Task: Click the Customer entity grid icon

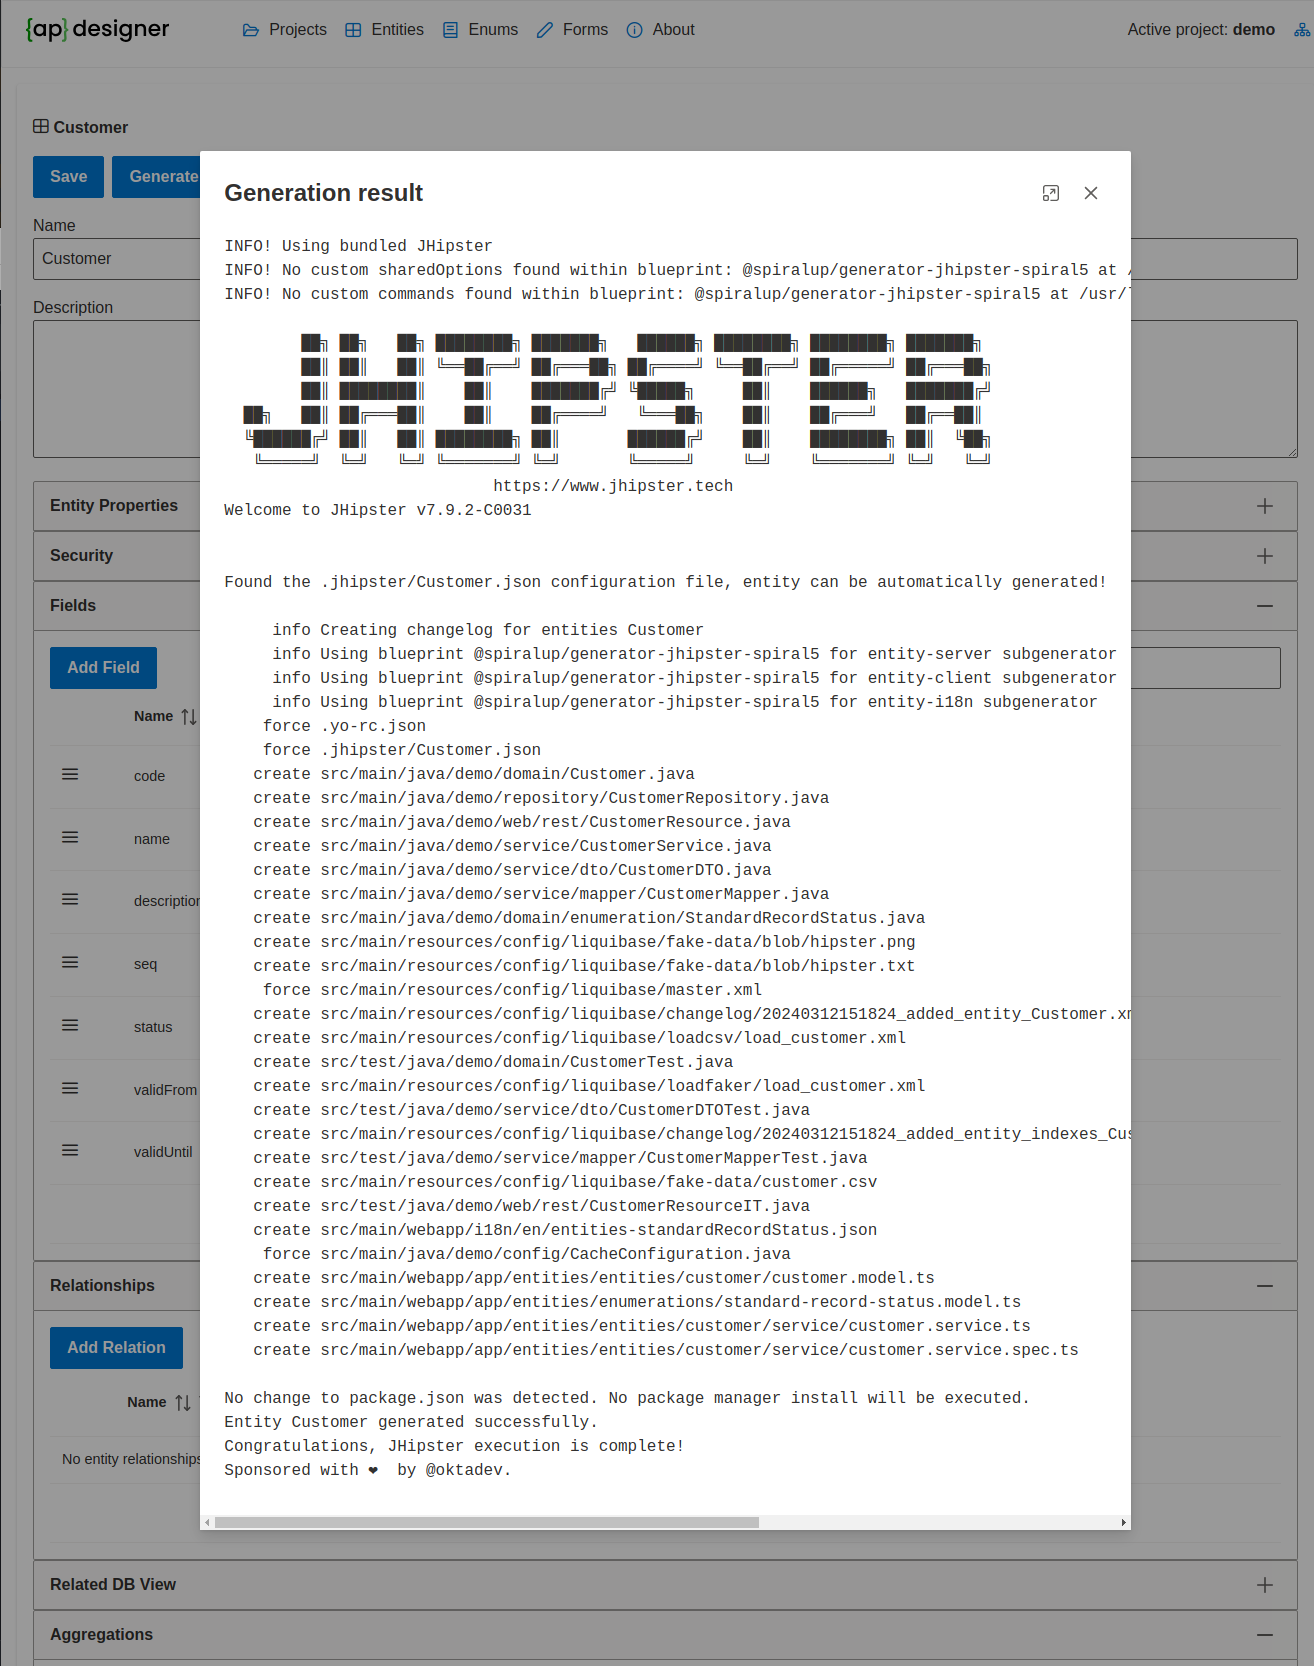Action: pyautogui.click(x=41, y=126)
